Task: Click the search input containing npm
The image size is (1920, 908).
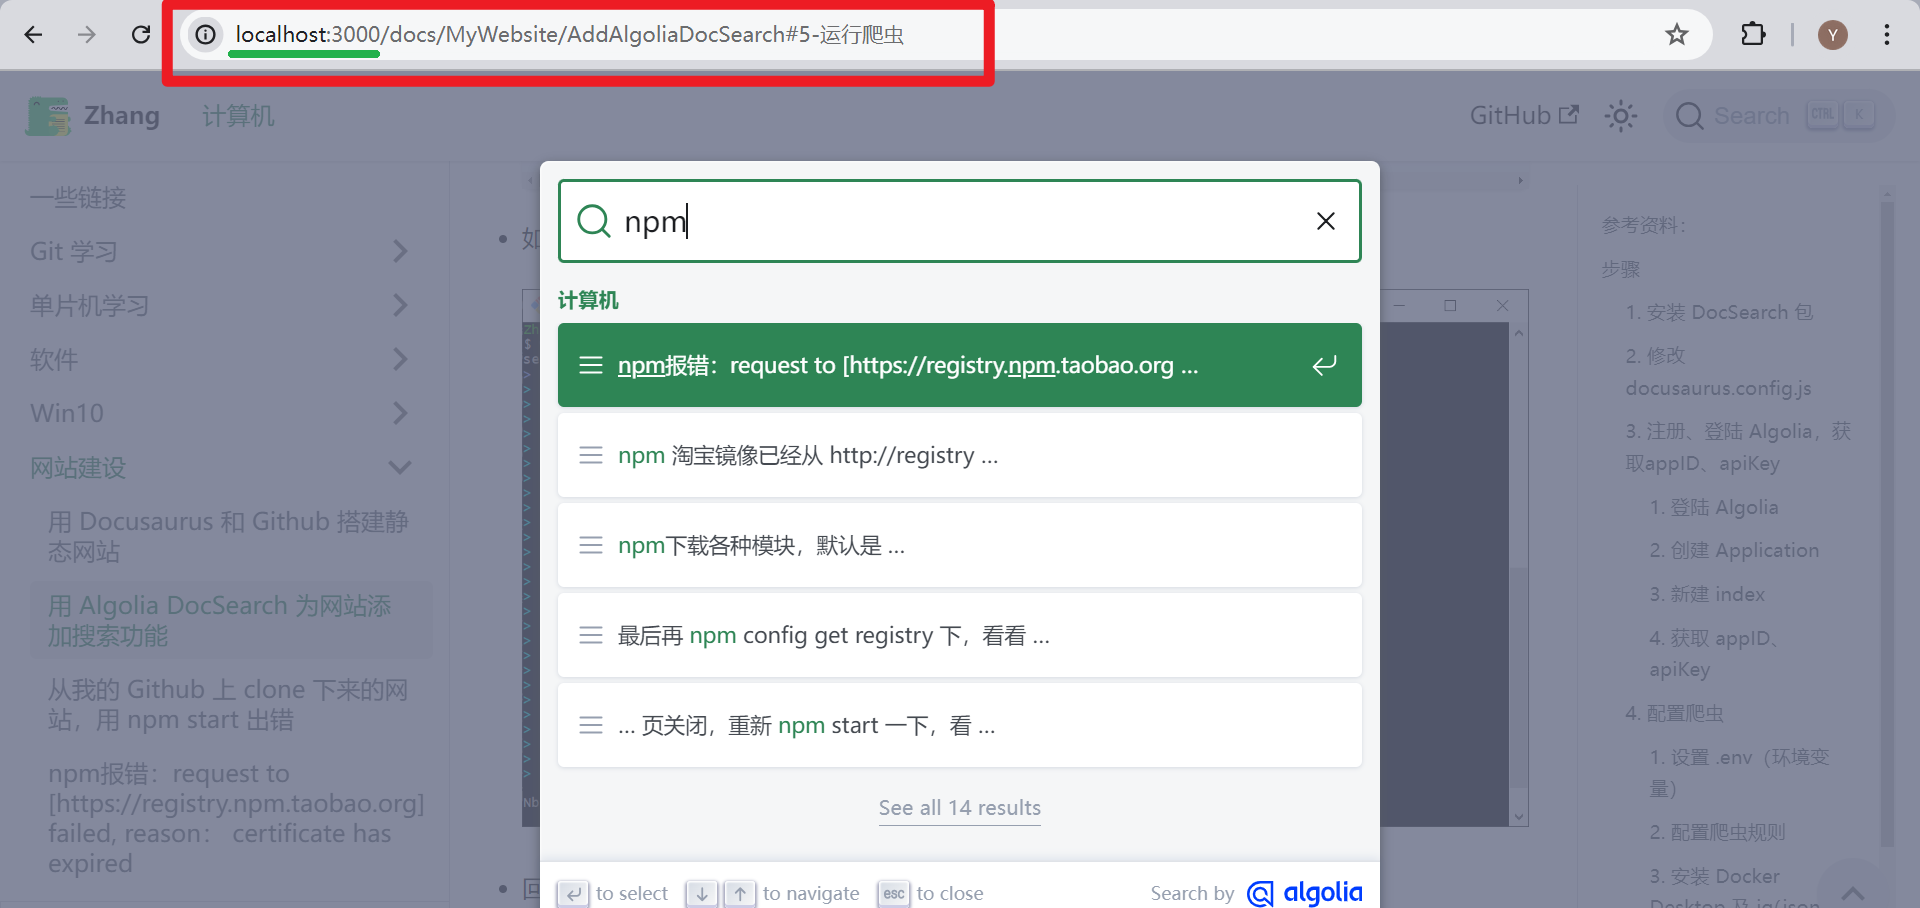Action: pyautogui.click(x=960, y=221)
